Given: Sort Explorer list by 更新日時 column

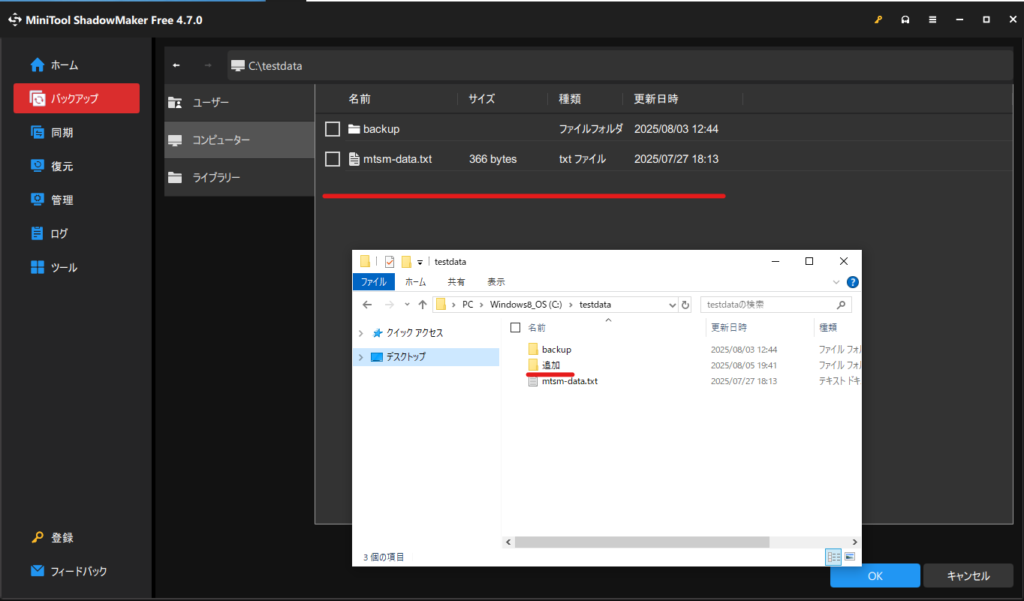Looking at the screenshot, I should point(729,327).
